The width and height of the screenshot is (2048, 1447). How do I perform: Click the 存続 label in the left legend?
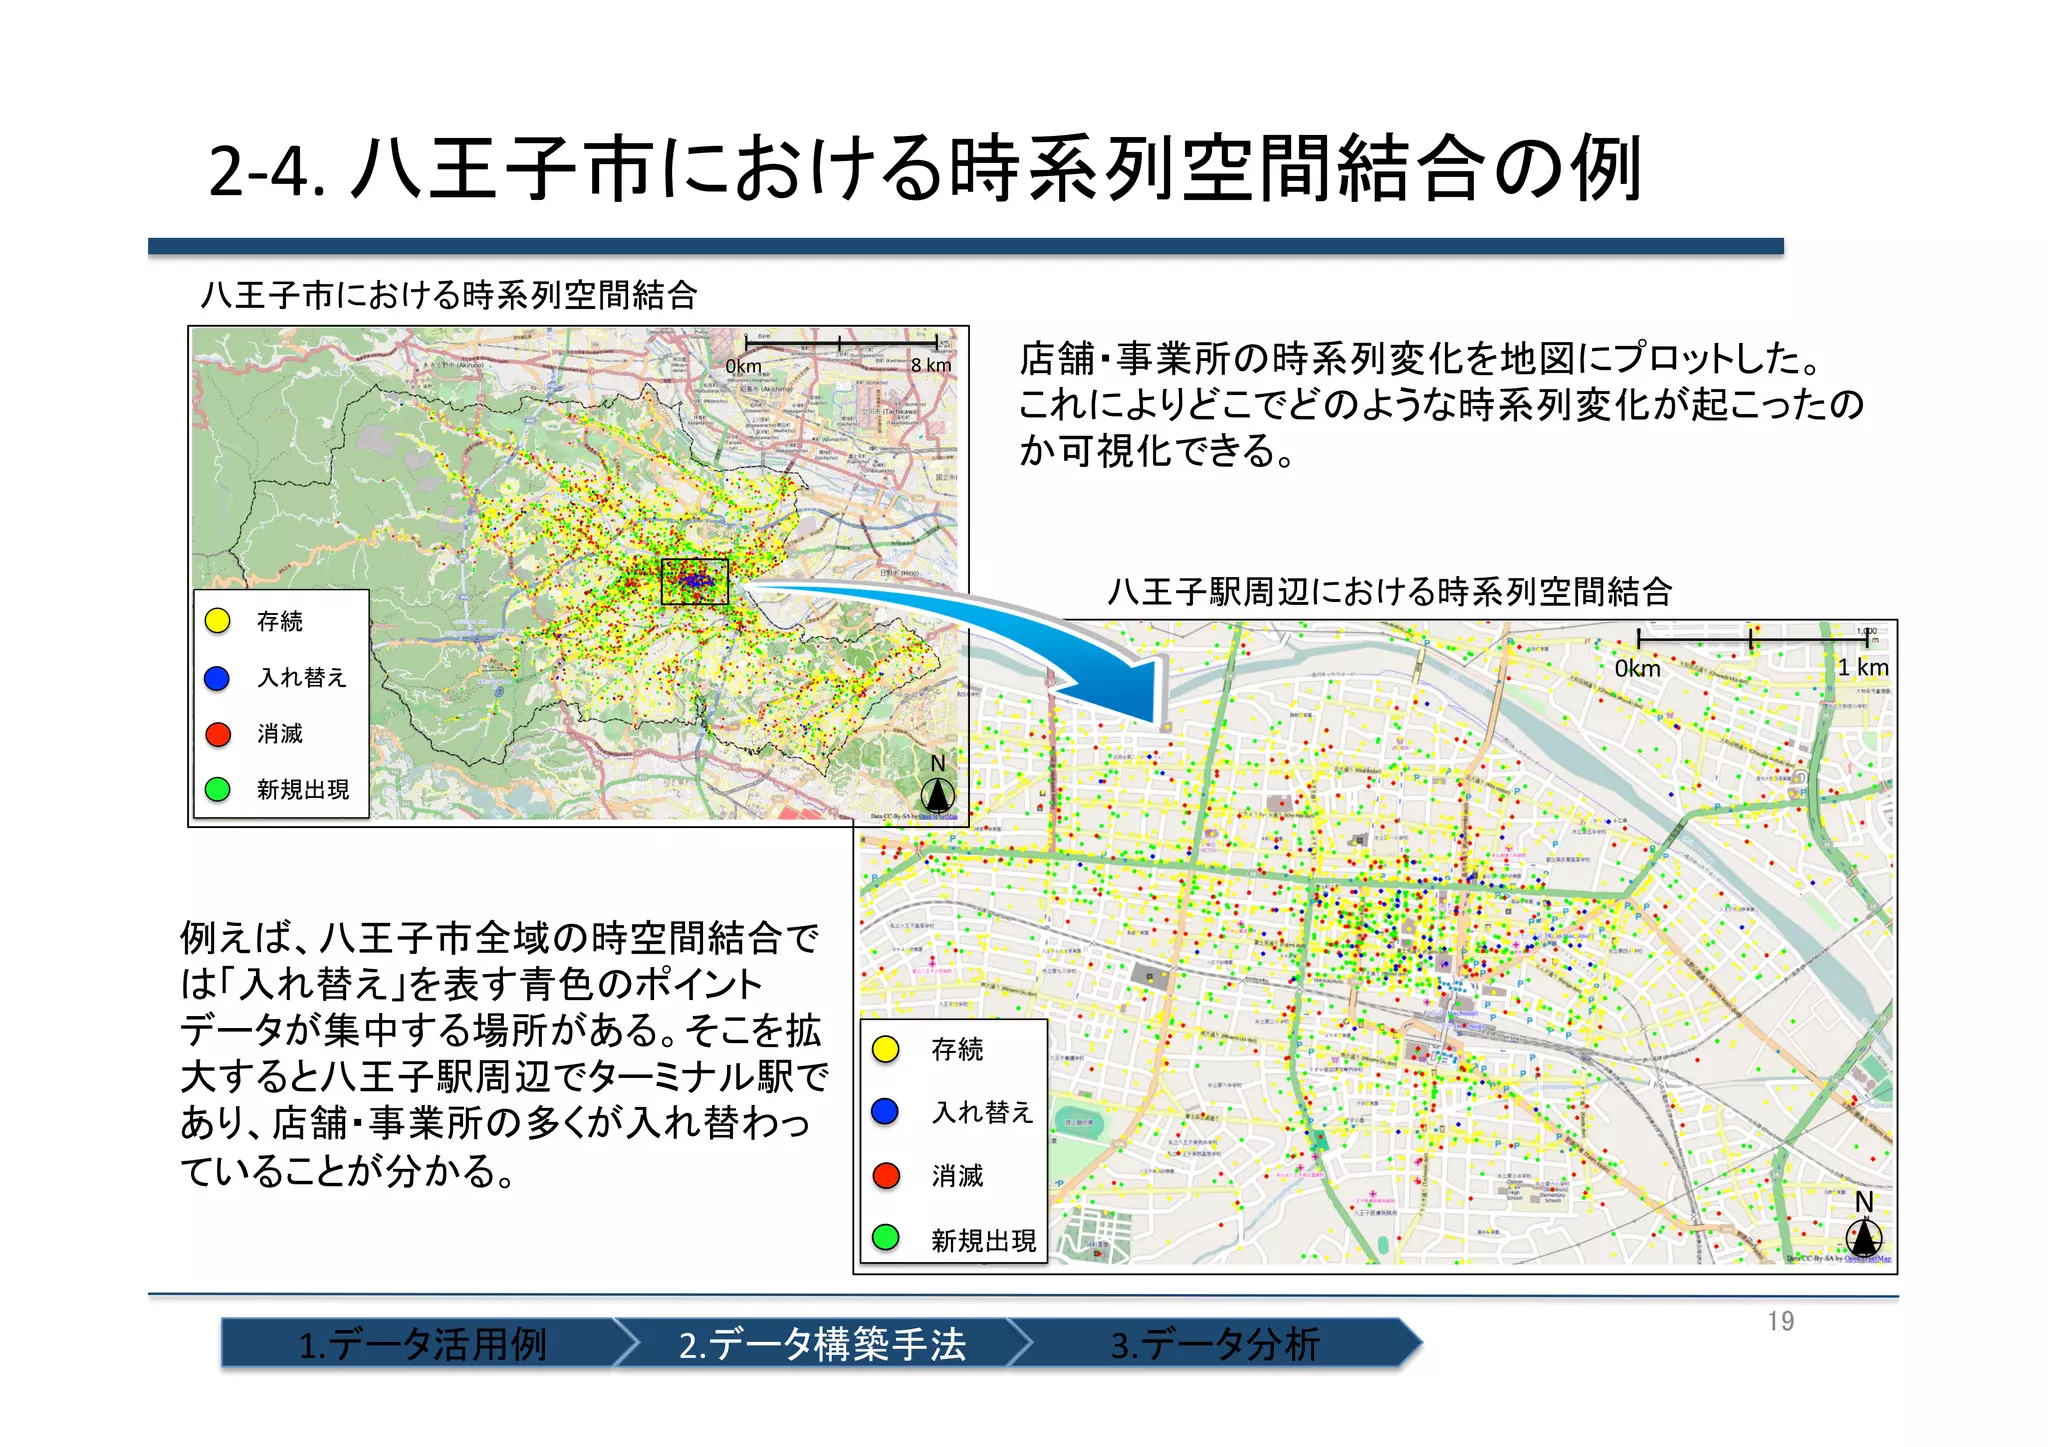tap(279, 621)
